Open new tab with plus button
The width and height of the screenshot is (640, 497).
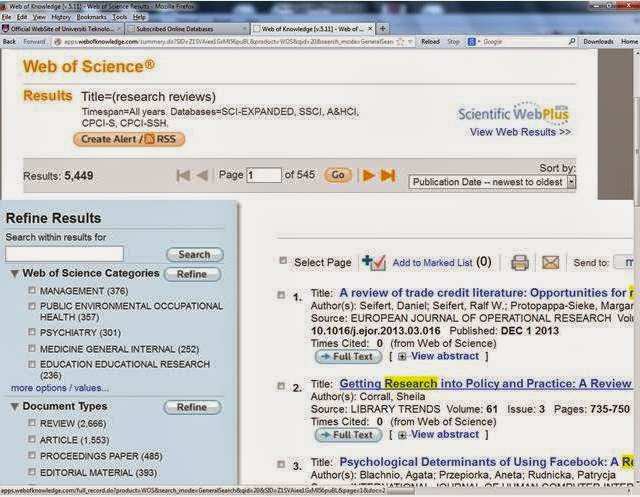[382, 29]
